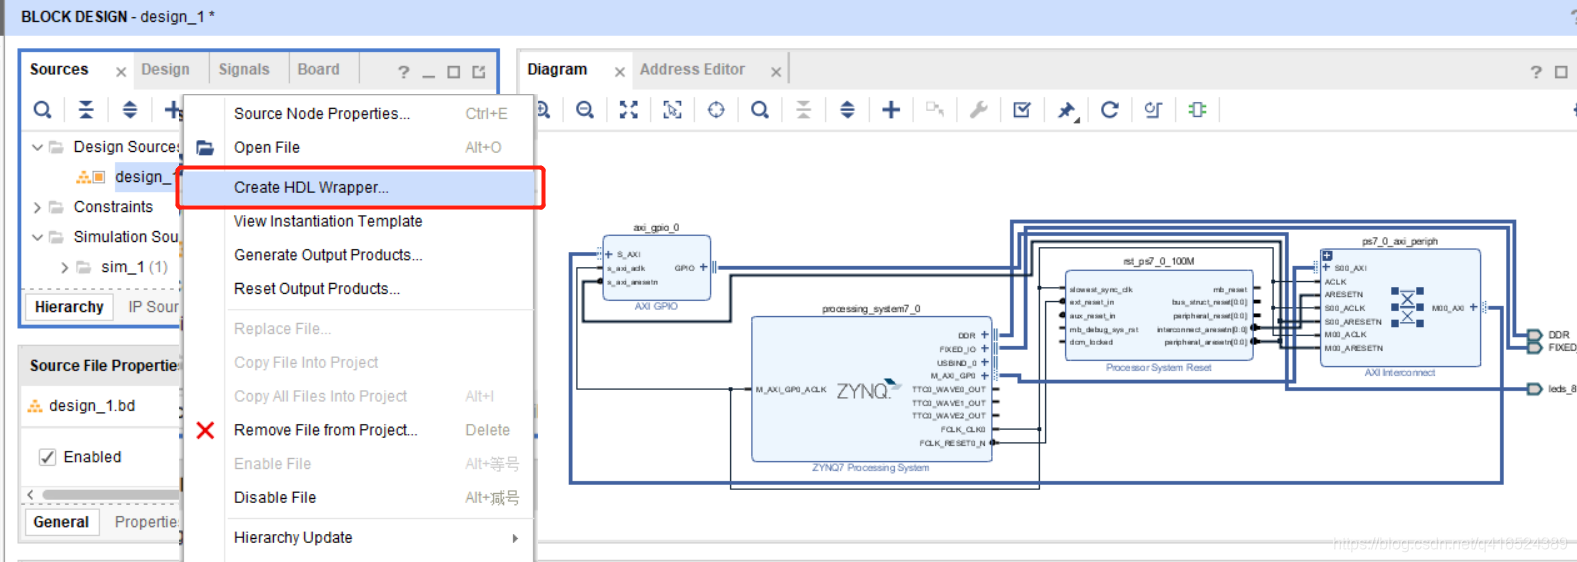This screenshot has height=562, width=1577.
Task: Zoom out of the block diagram
Action: tap(585, 110)
